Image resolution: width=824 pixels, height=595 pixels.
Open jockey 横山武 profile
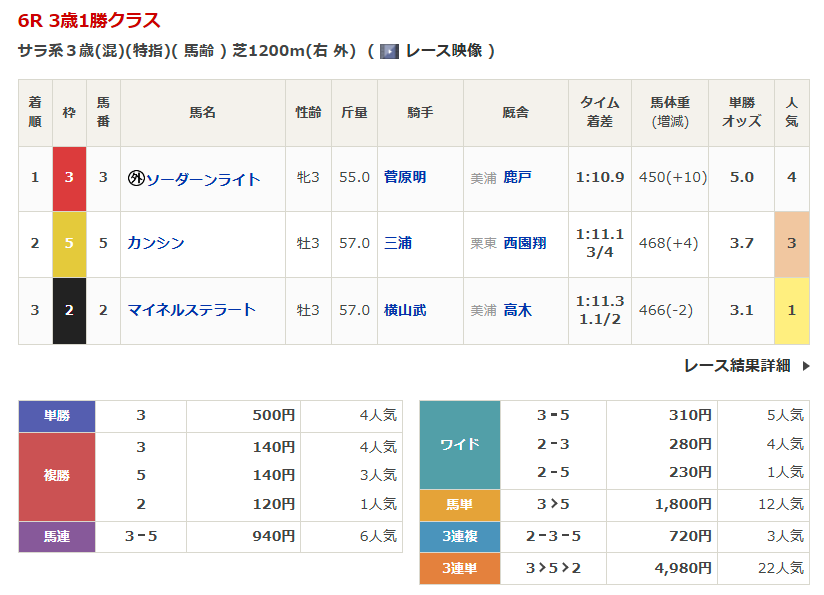click(405, 310)
